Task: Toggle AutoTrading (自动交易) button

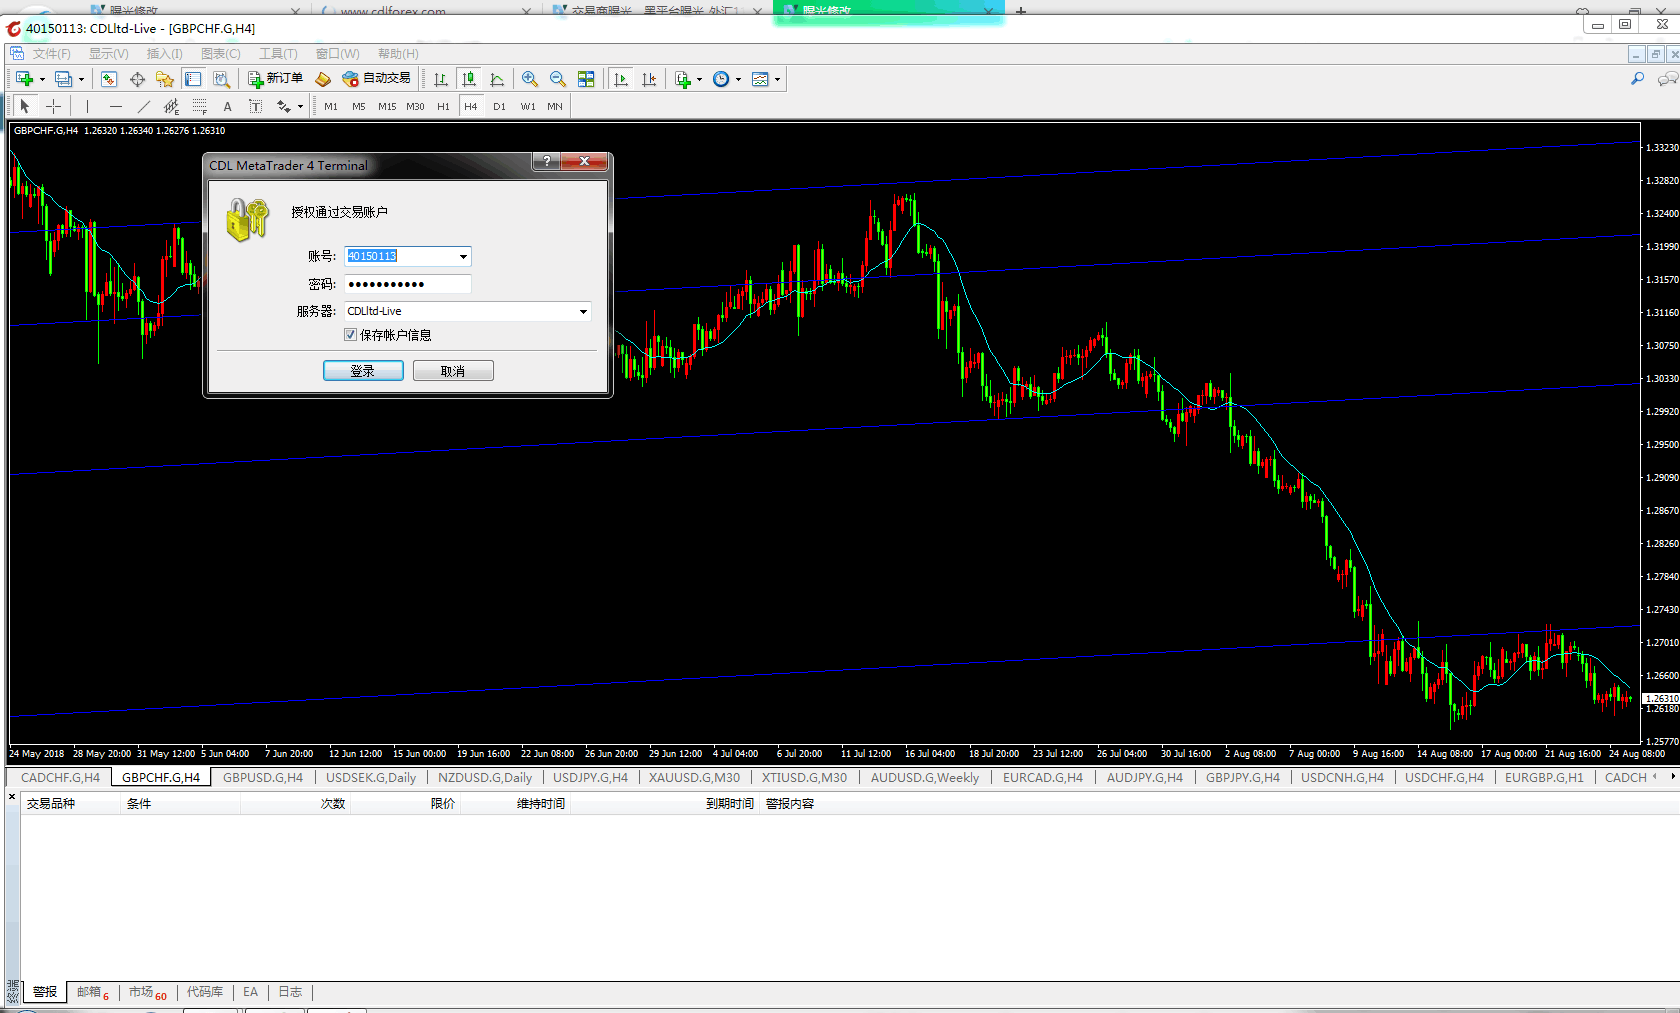Action: coord(376,79)
